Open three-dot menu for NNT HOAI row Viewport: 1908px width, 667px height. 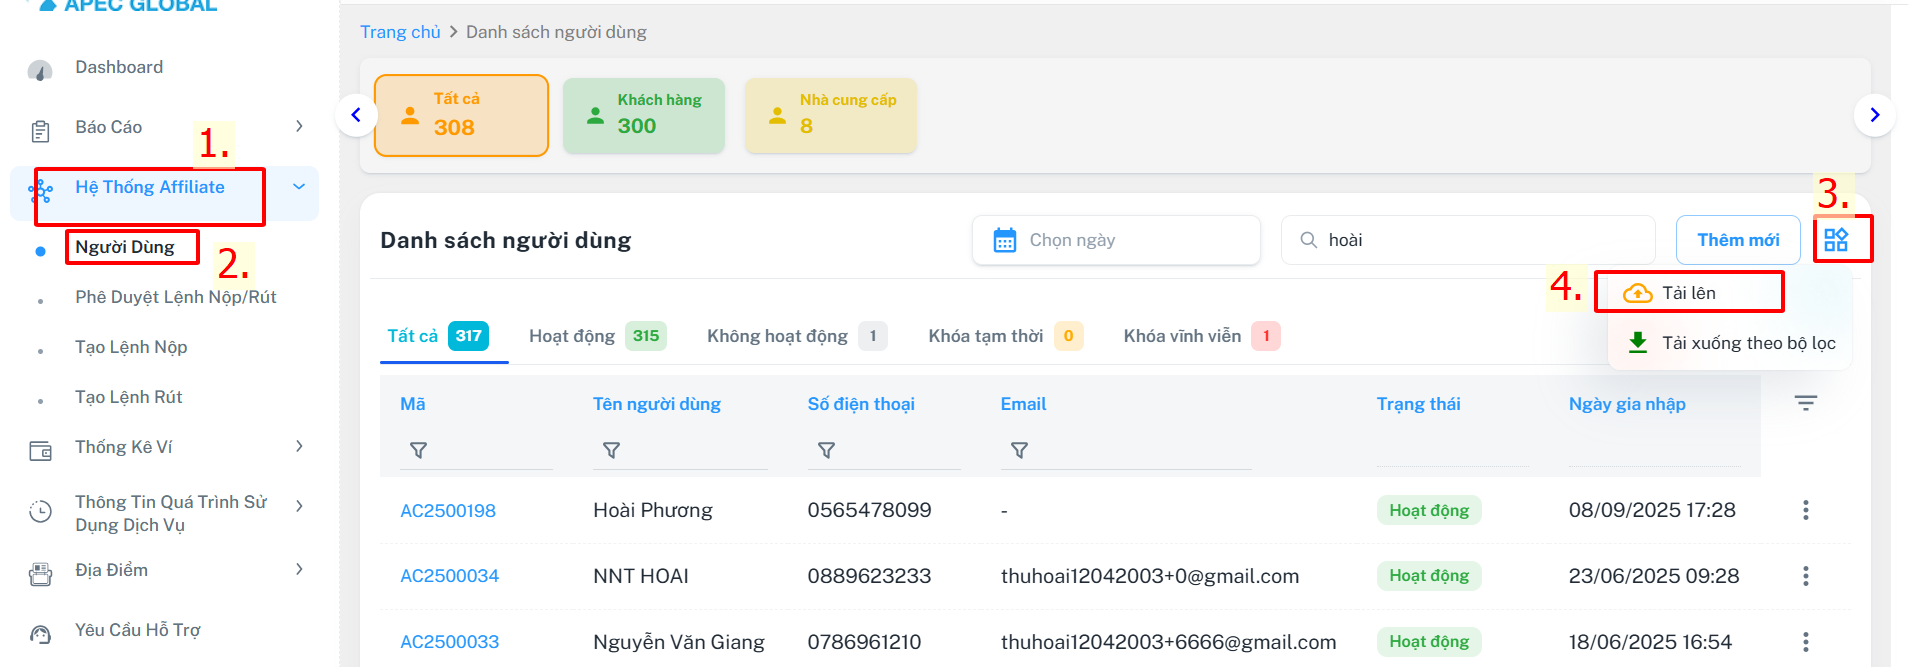[1805, 576]
